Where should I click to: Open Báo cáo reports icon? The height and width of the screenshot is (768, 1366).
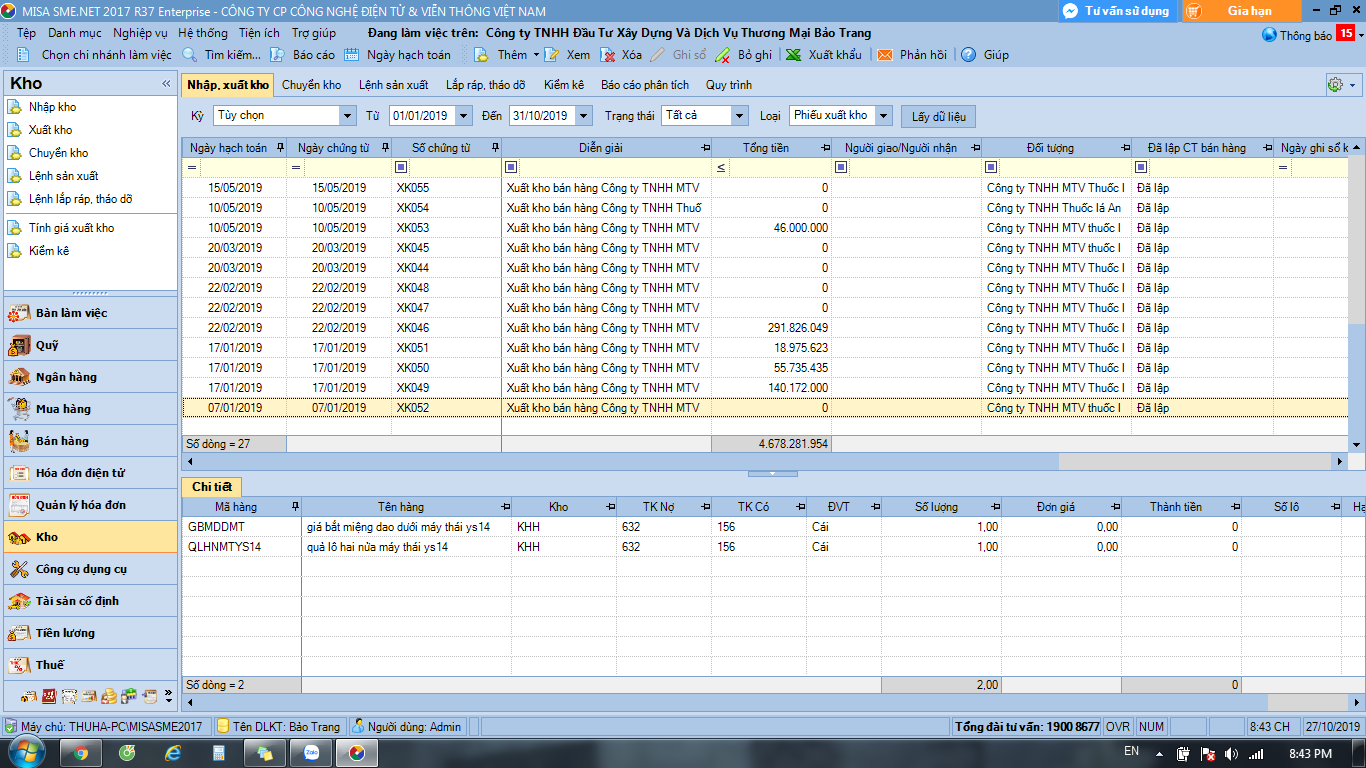pyautogui.click(x=279, y=55)
